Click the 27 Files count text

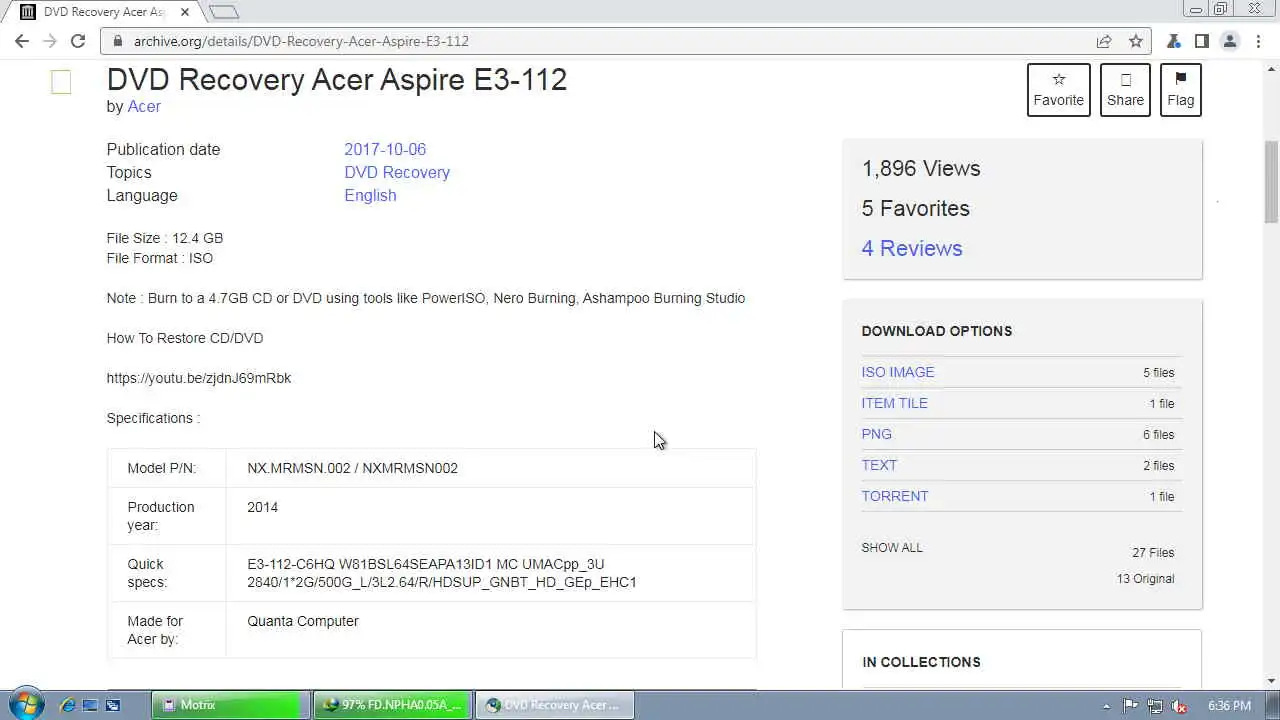pyautogui.click(x=1153, y=553)
